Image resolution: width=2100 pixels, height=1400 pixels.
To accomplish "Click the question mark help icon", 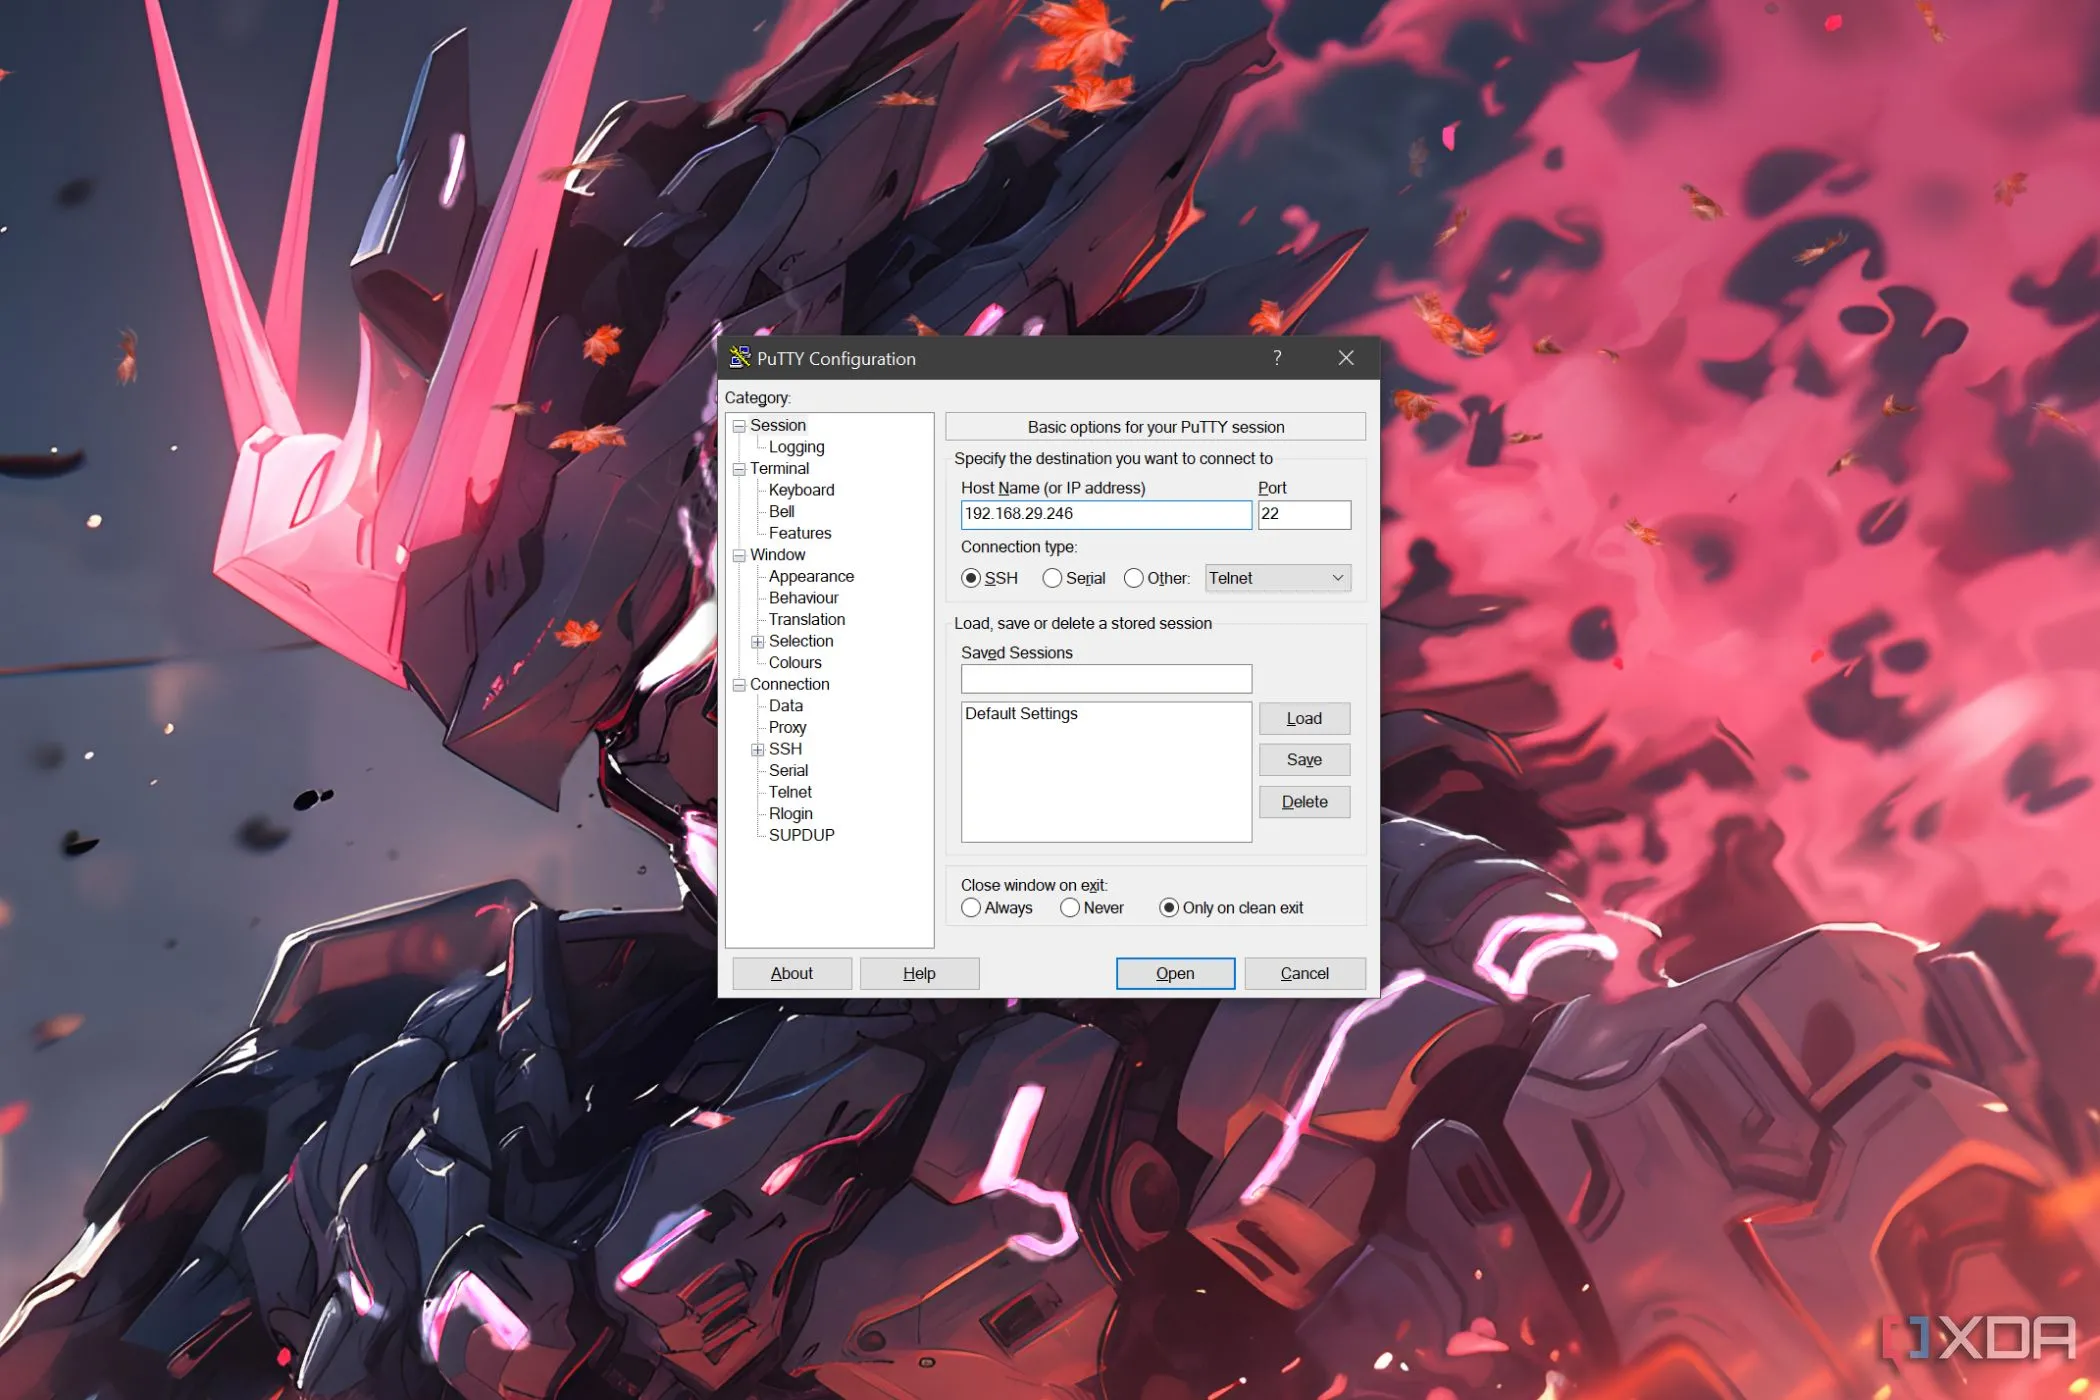I will coord(1277,358).
